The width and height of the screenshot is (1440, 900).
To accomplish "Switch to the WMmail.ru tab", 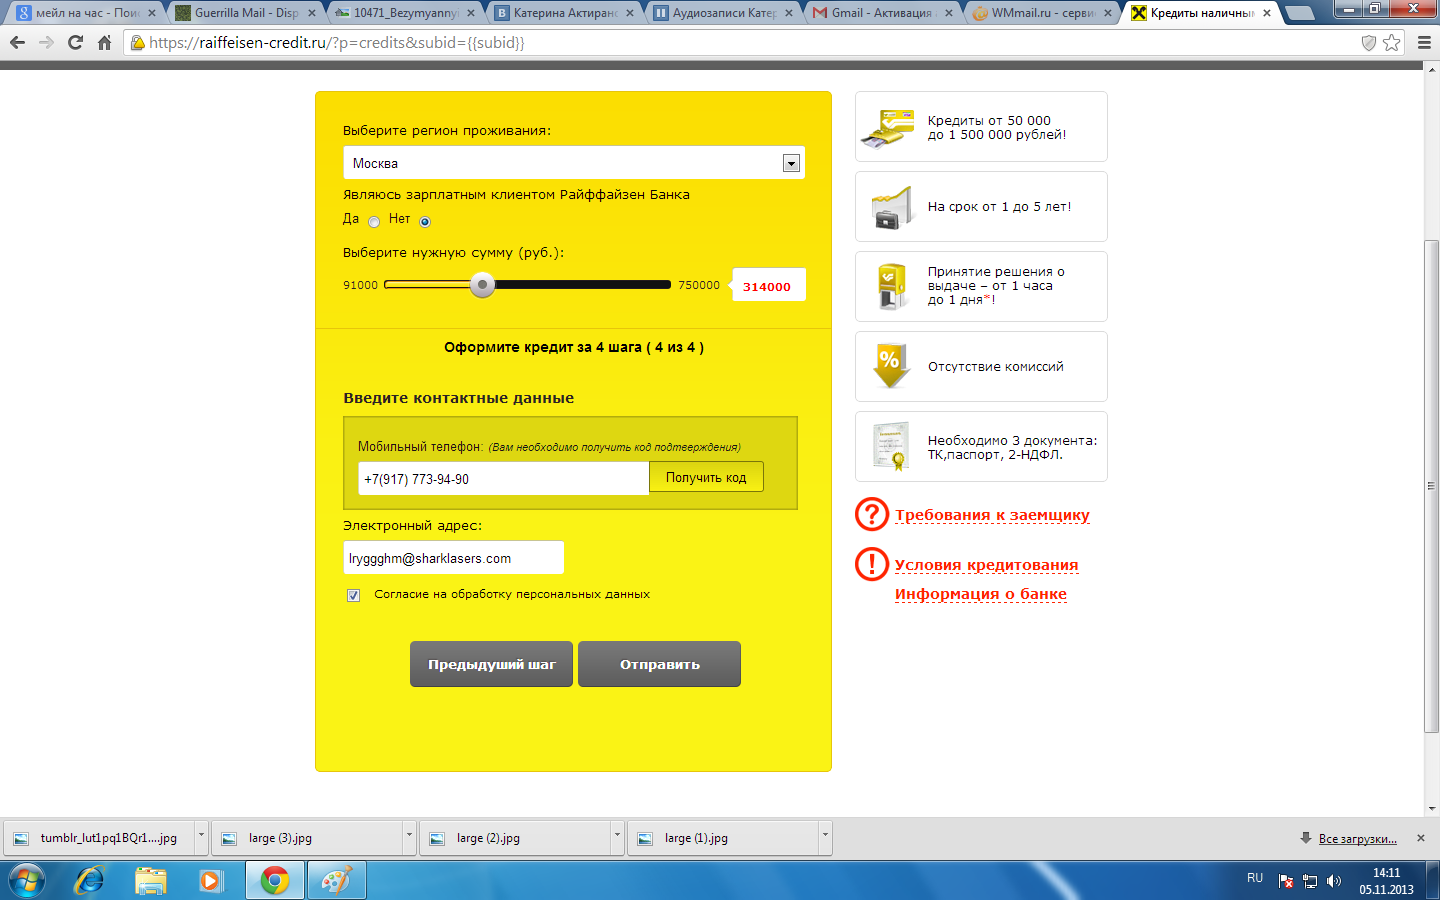I will tap(1041, 13).
